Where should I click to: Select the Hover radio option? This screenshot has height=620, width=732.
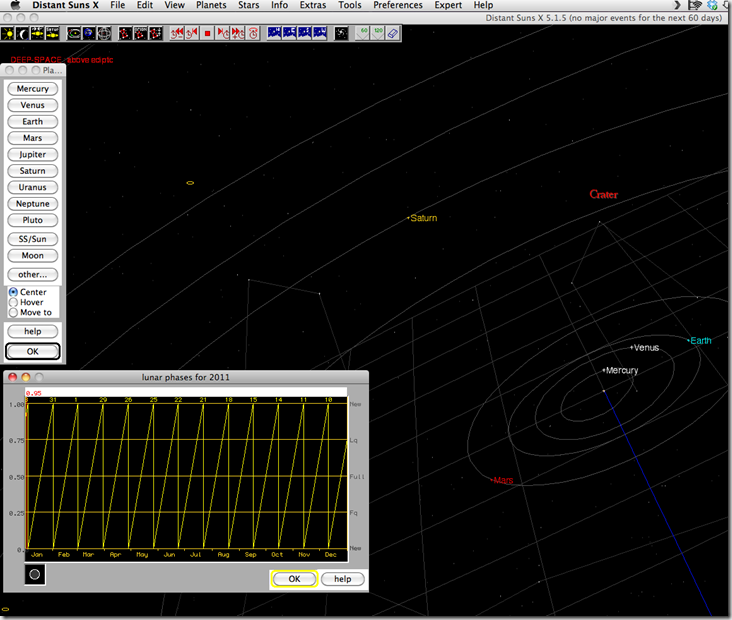pyautogui.click(x=13, y=302)
